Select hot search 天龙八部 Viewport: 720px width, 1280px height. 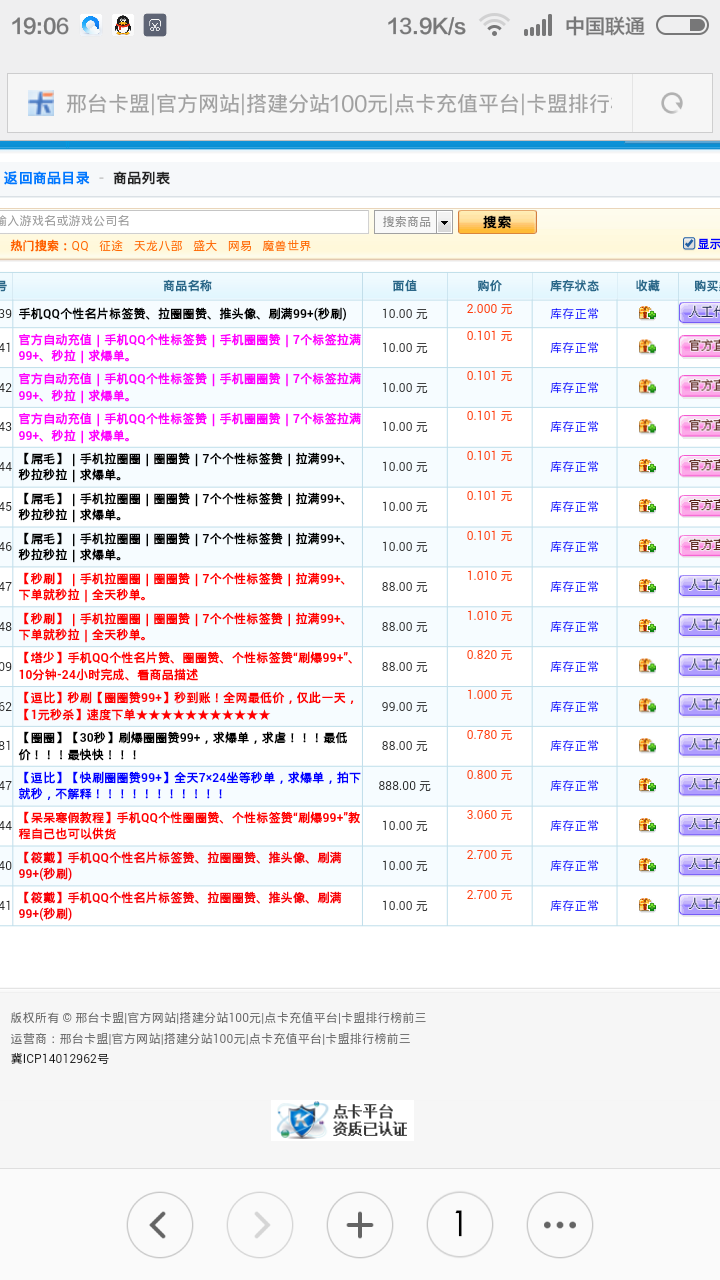(x=158, y=246)
